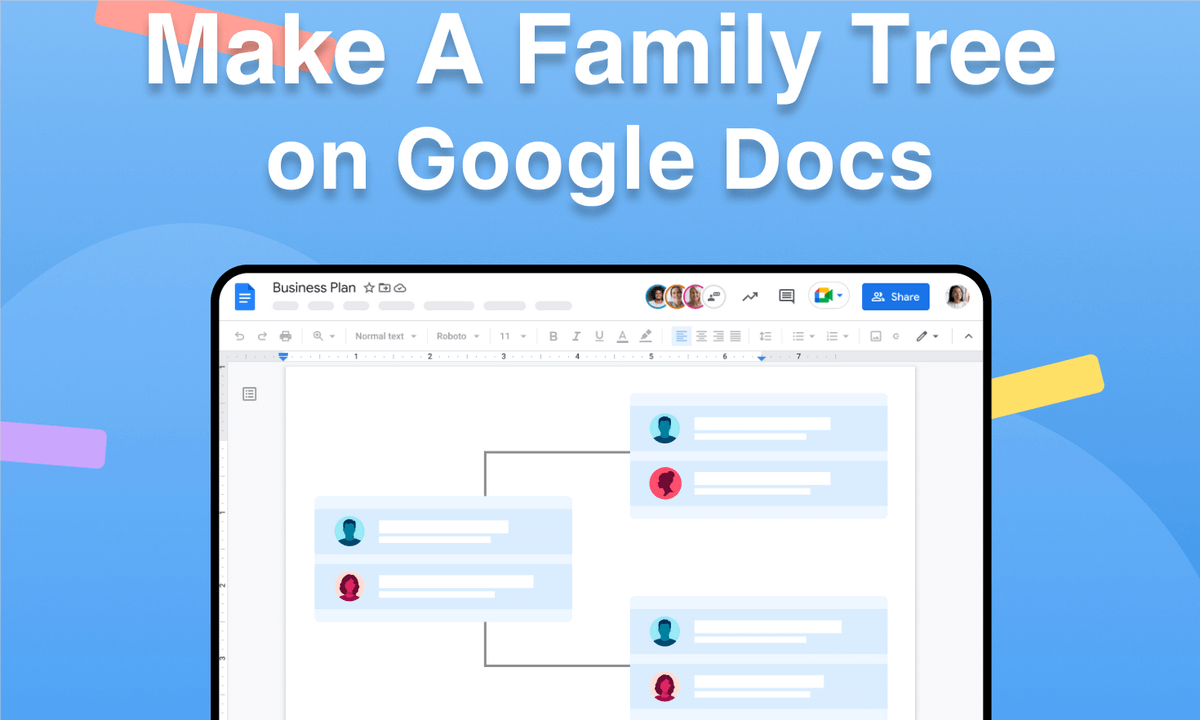The height and width of the screenshot is (720, 1200).
Task: Click female avatar in top-right family card
Action: [664, 483]
